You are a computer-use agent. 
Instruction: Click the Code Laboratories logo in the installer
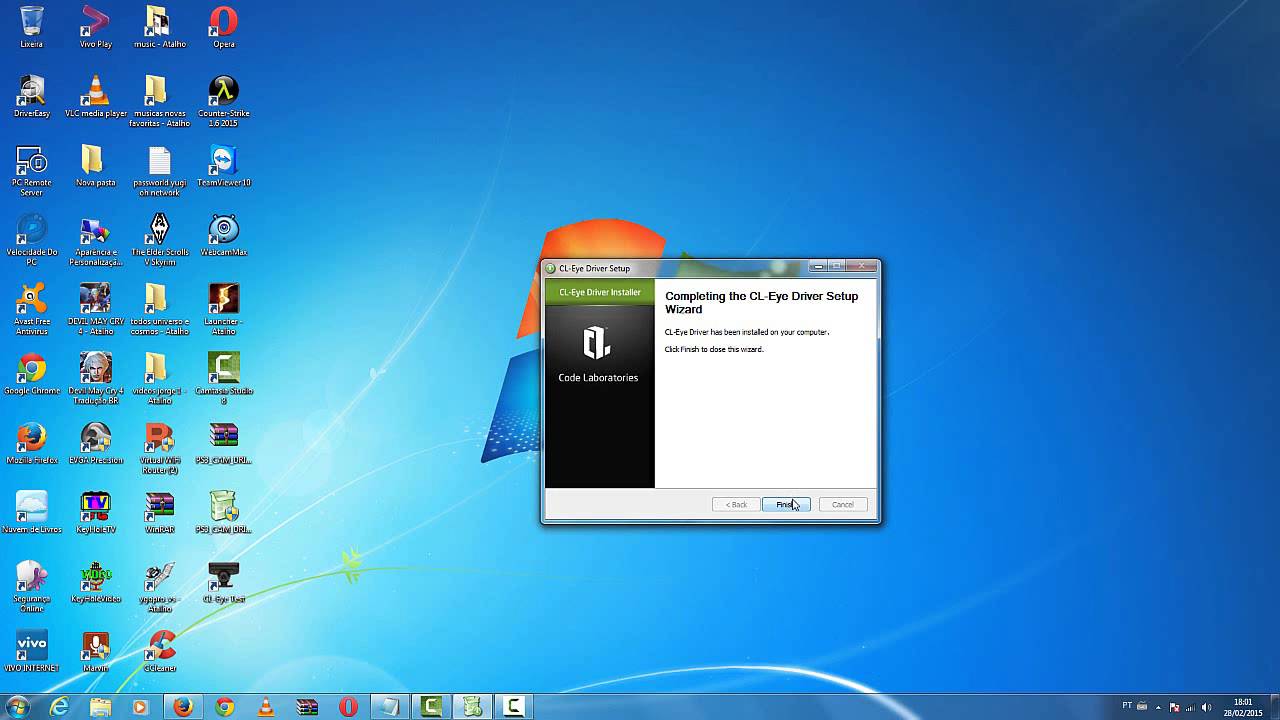click(597, 342)
